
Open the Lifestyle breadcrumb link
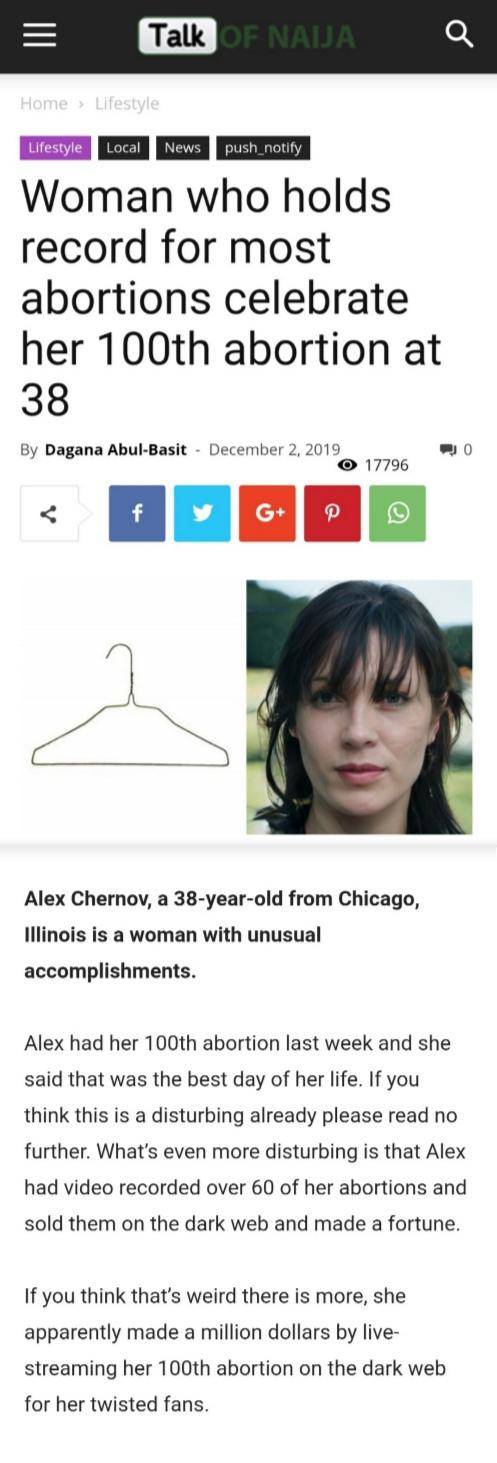coord(127,104)
